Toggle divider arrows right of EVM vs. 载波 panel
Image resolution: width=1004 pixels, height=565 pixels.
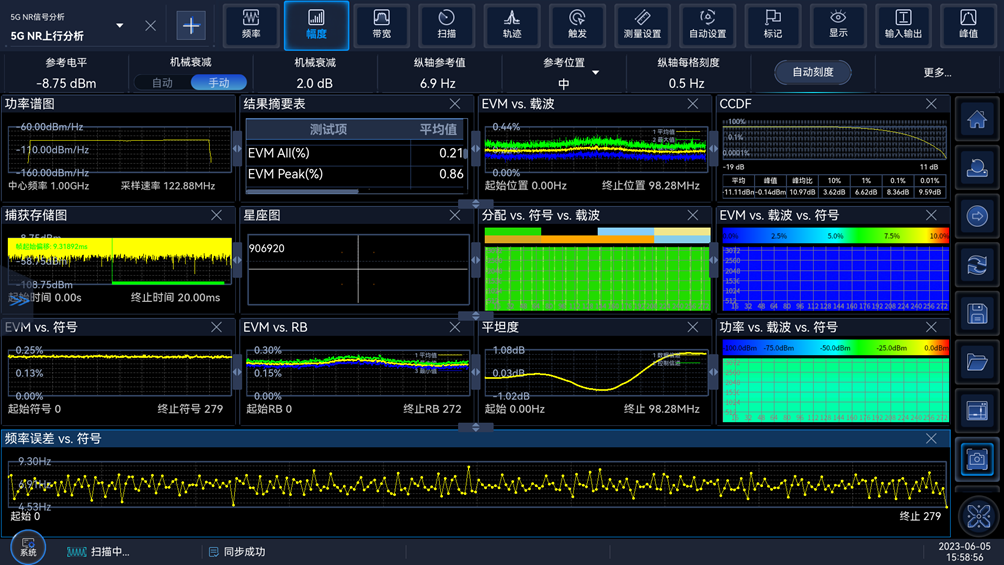click(713, 149)
